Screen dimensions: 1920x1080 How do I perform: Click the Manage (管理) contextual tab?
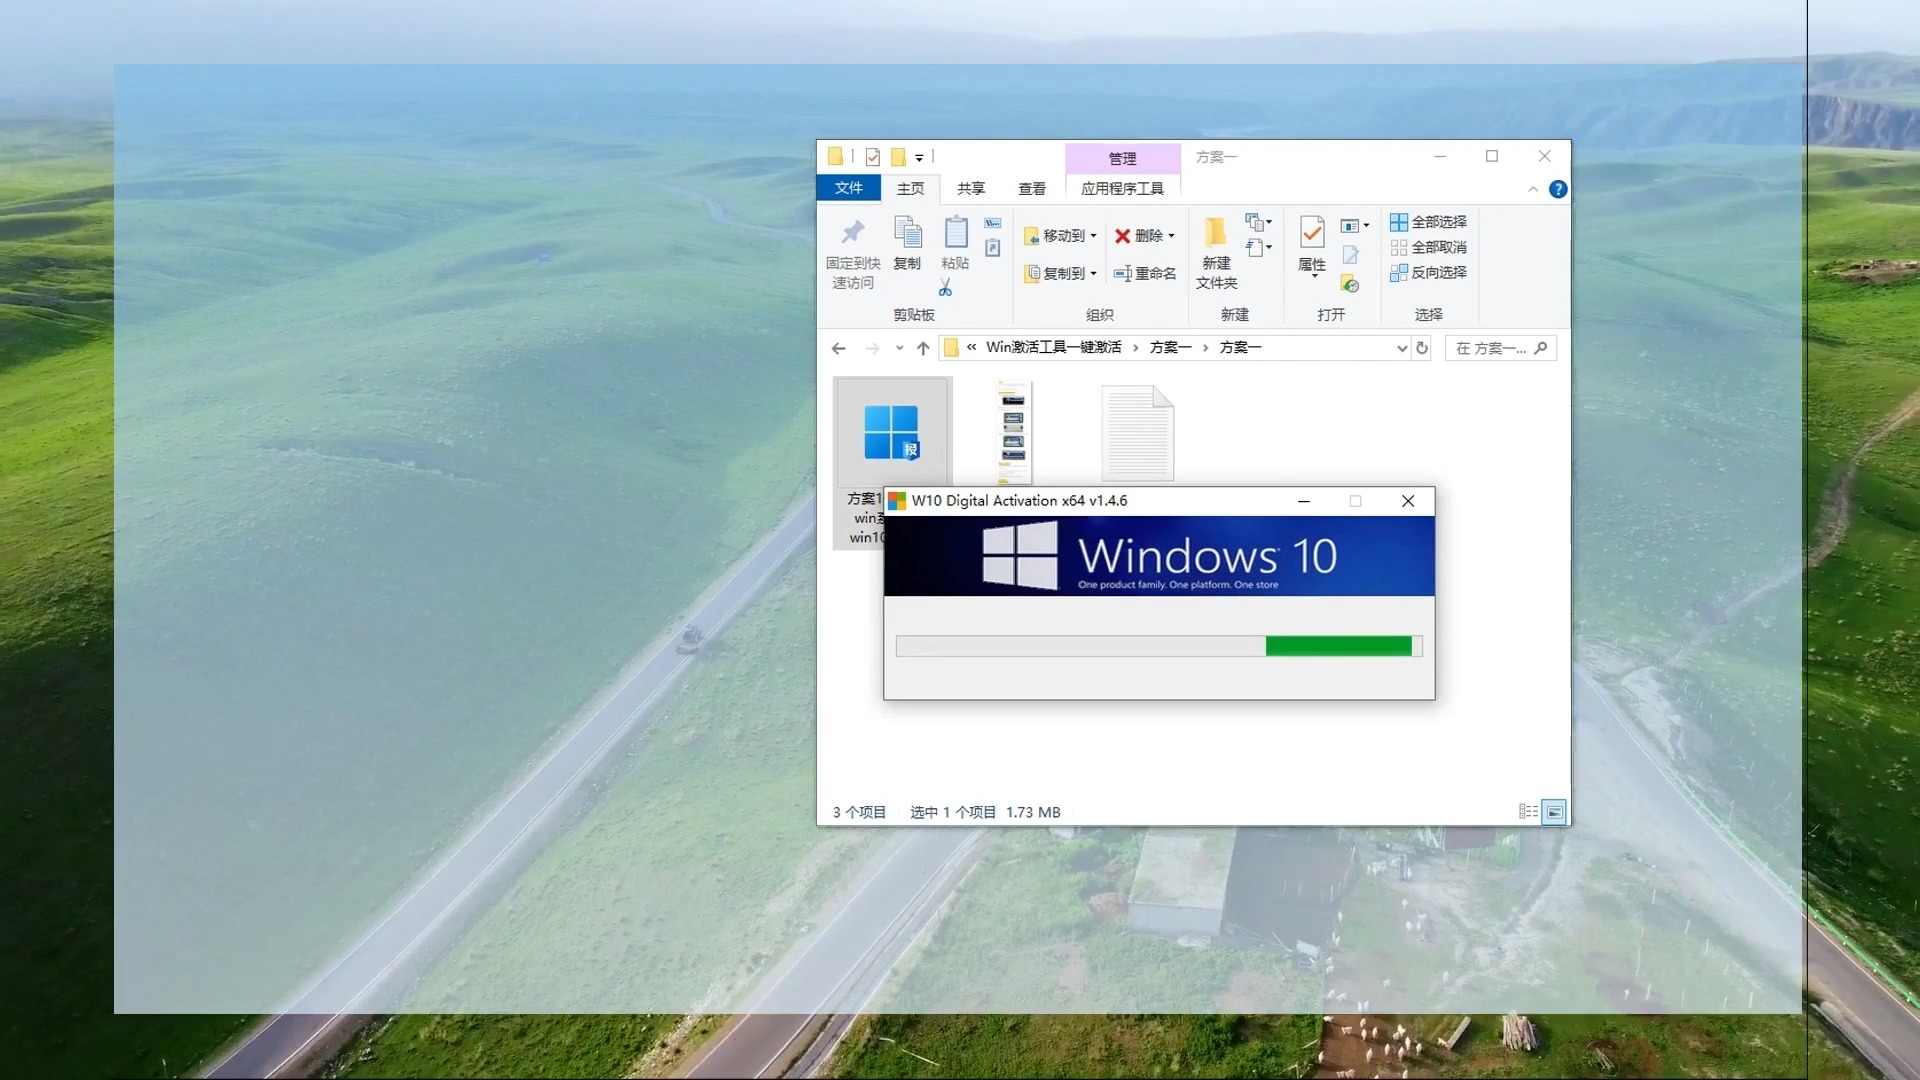coord(1123,158)
